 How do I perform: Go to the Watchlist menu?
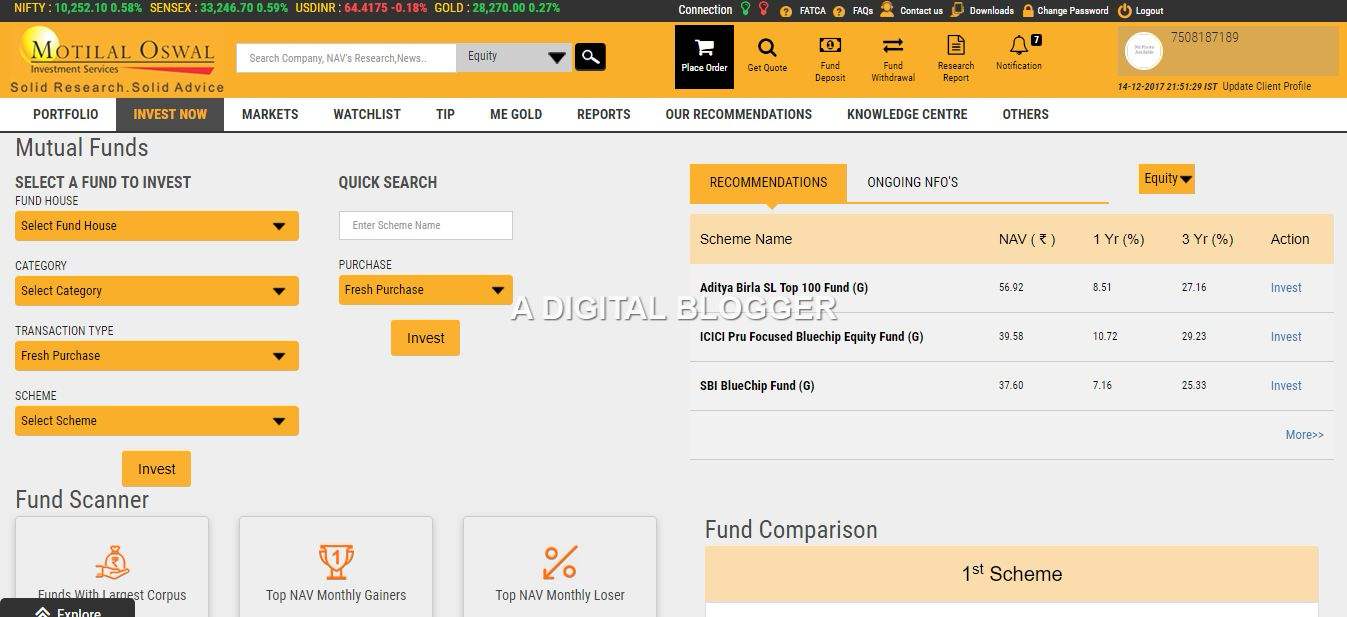[x=367, y=114]
